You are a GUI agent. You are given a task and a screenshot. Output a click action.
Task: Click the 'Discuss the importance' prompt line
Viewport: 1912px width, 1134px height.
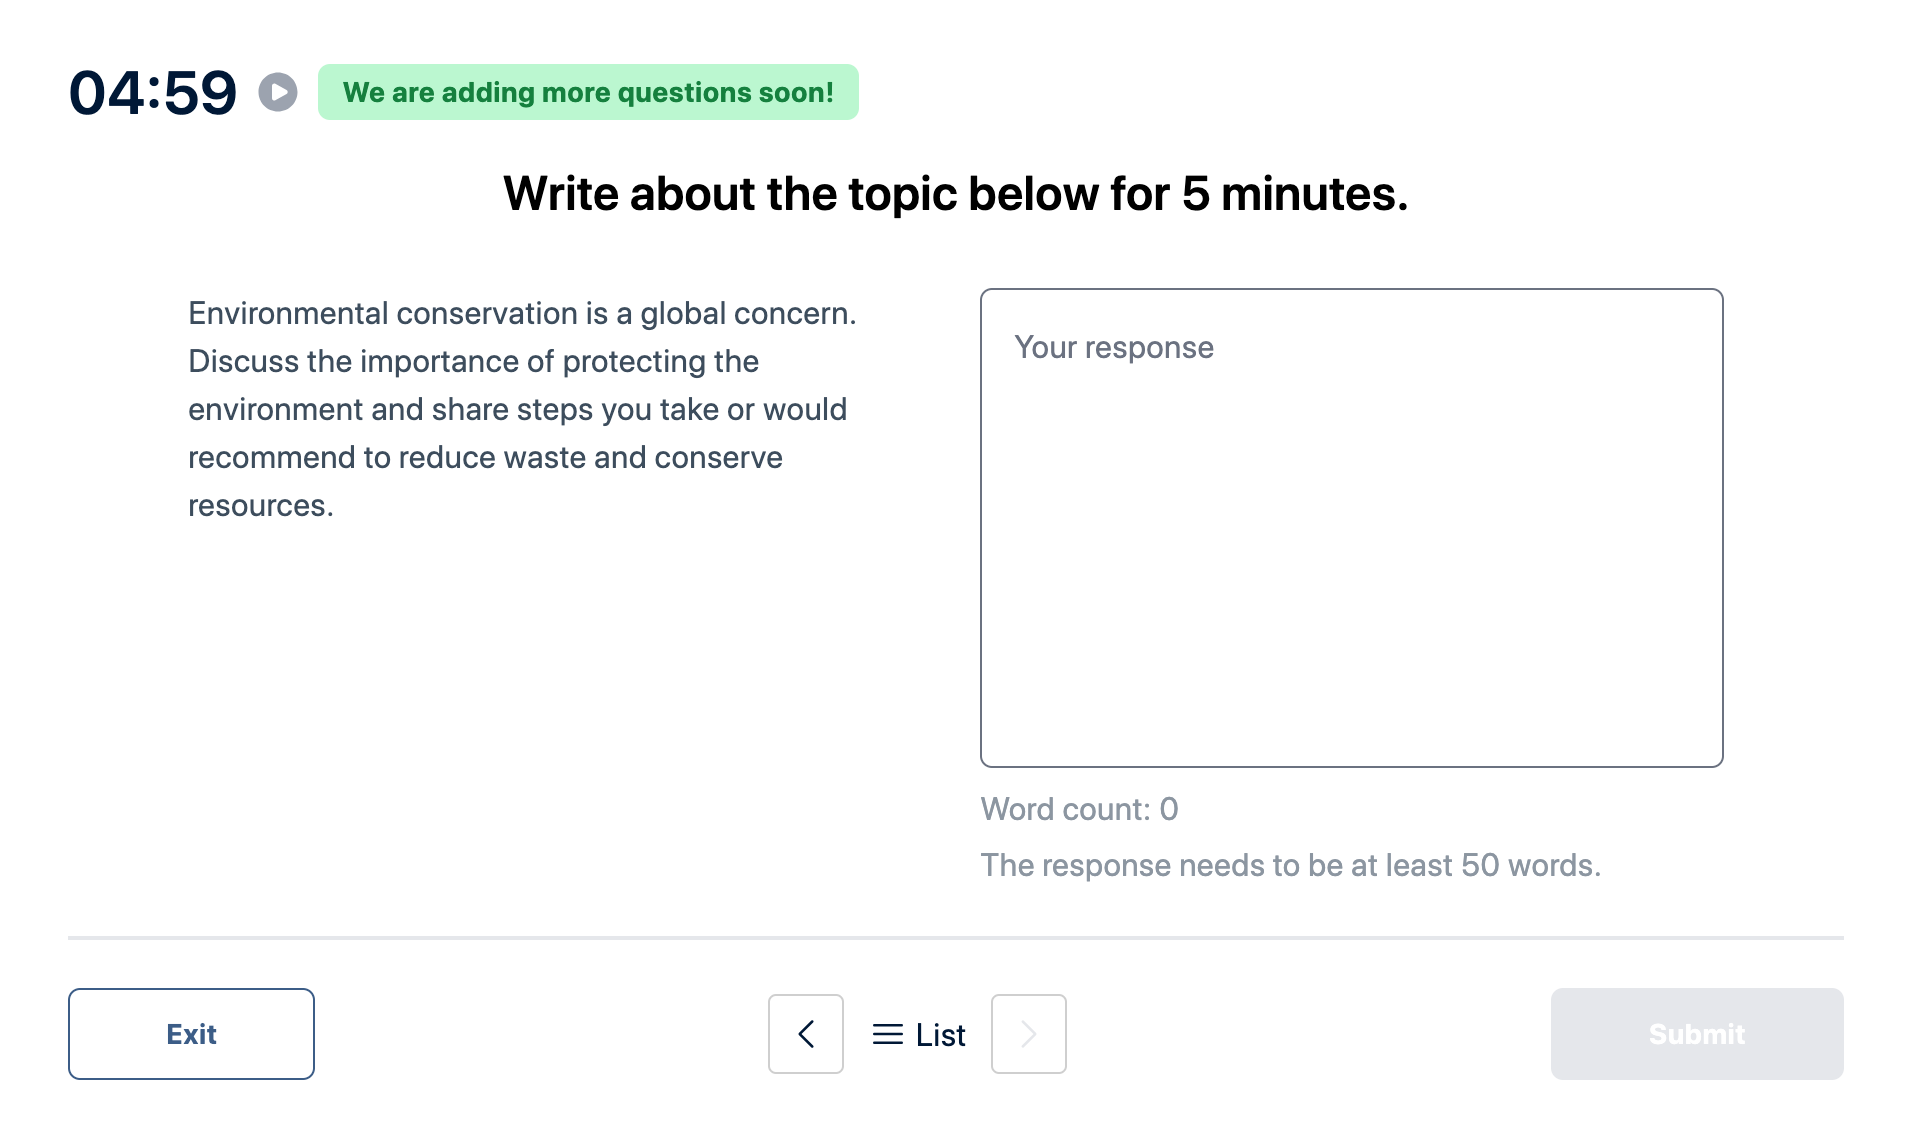coord(473,361)
